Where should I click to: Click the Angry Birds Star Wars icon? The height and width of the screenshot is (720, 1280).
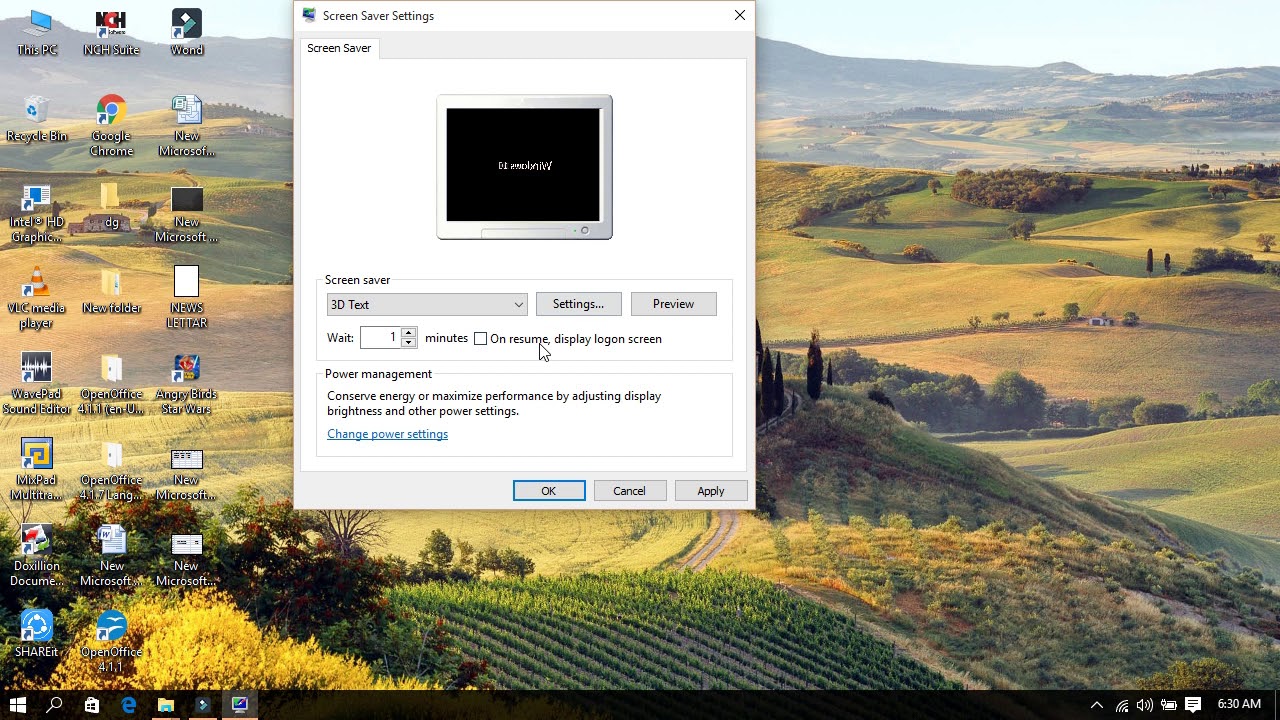point(186,383)
